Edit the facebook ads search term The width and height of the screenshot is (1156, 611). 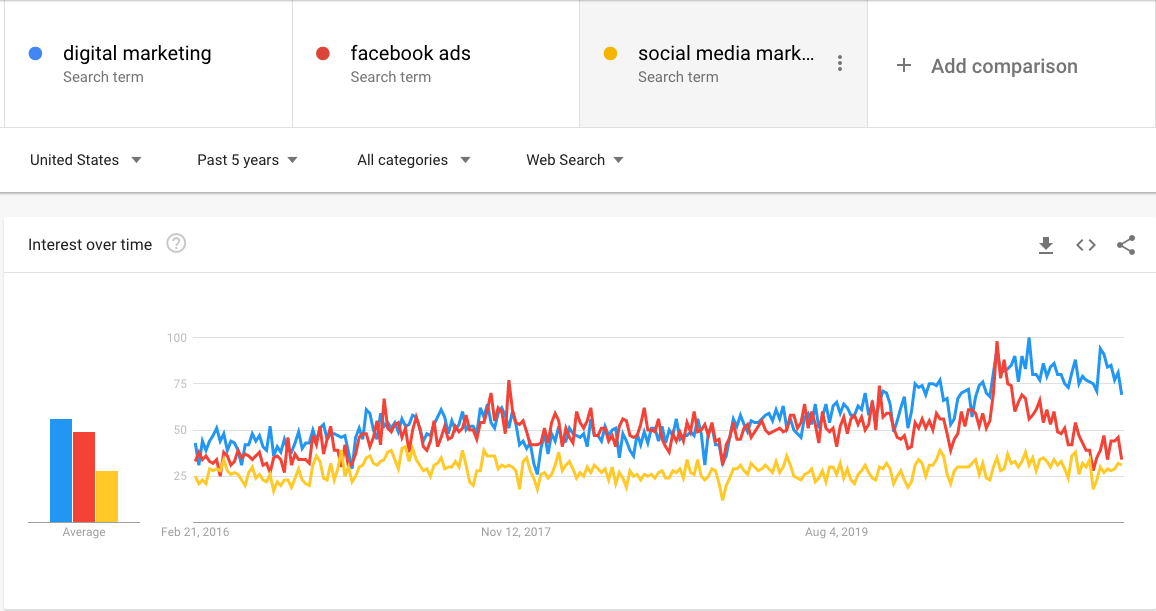click(410, 54)
